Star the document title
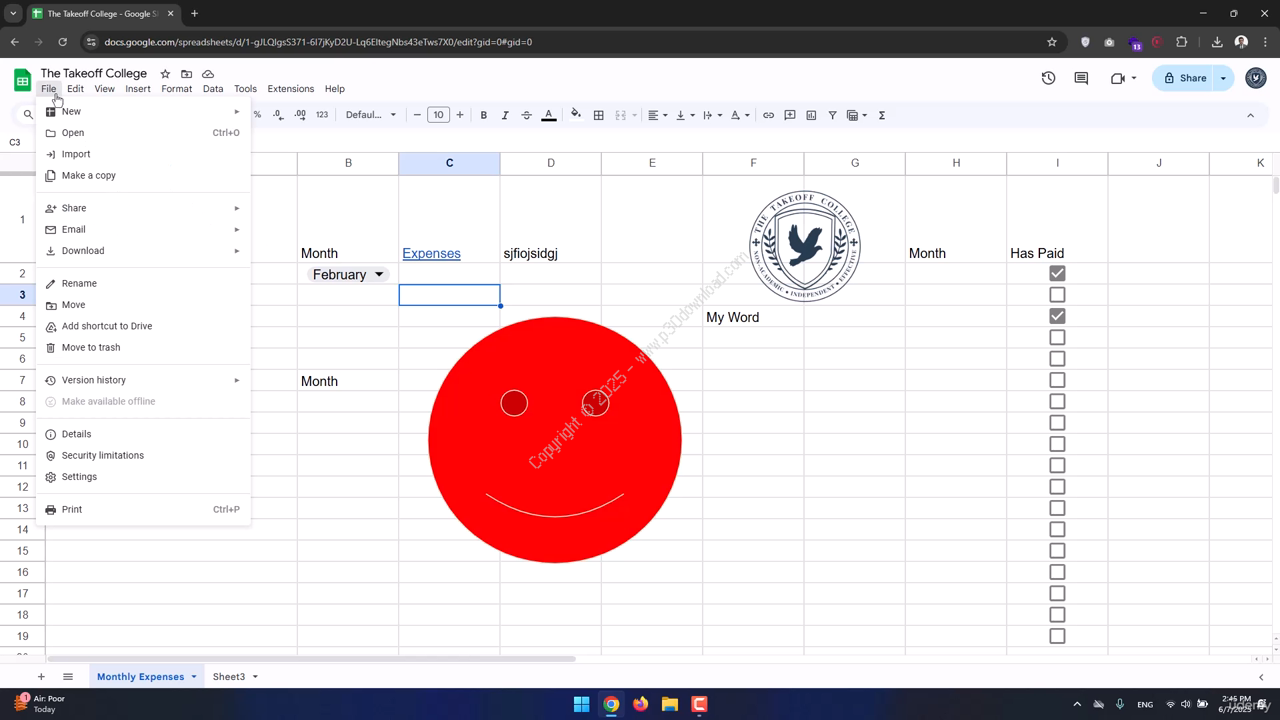The height and width of the screenshot is (720, 1280). pyautogui.click(x=165, y=74)
